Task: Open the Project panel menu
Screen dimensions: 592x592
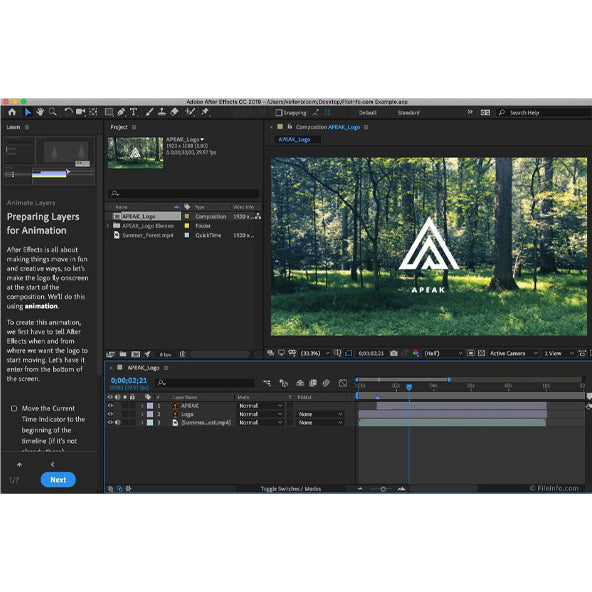Action: (x=134, y=127)
